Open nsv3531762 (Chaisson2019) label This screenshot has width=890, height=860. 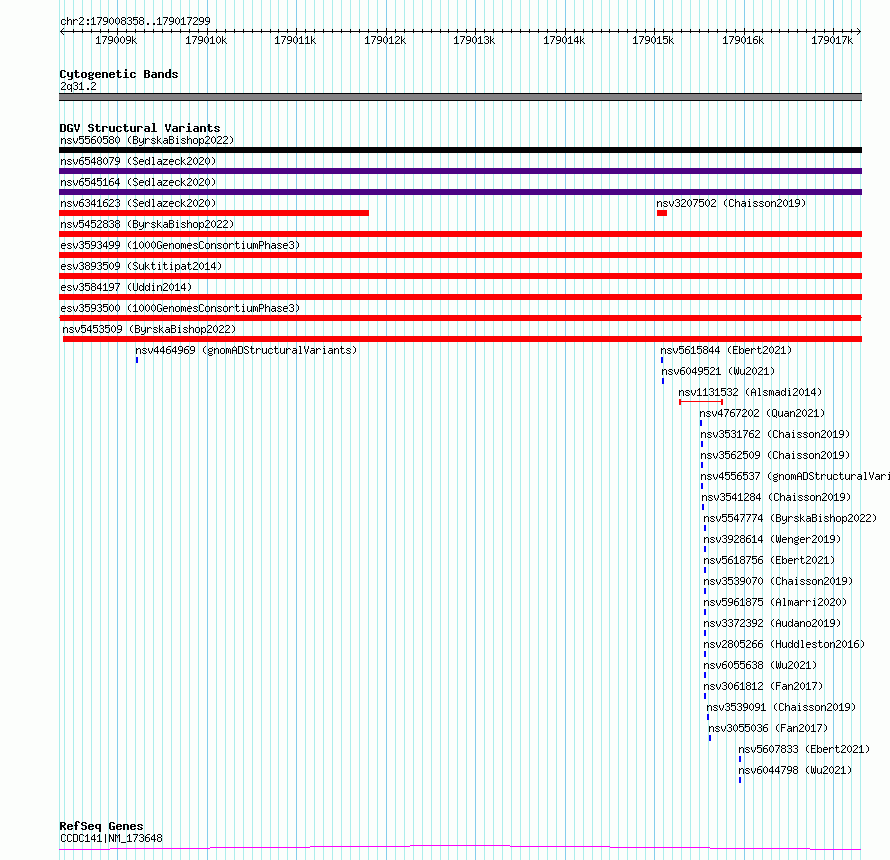click(x=775, y=434)
